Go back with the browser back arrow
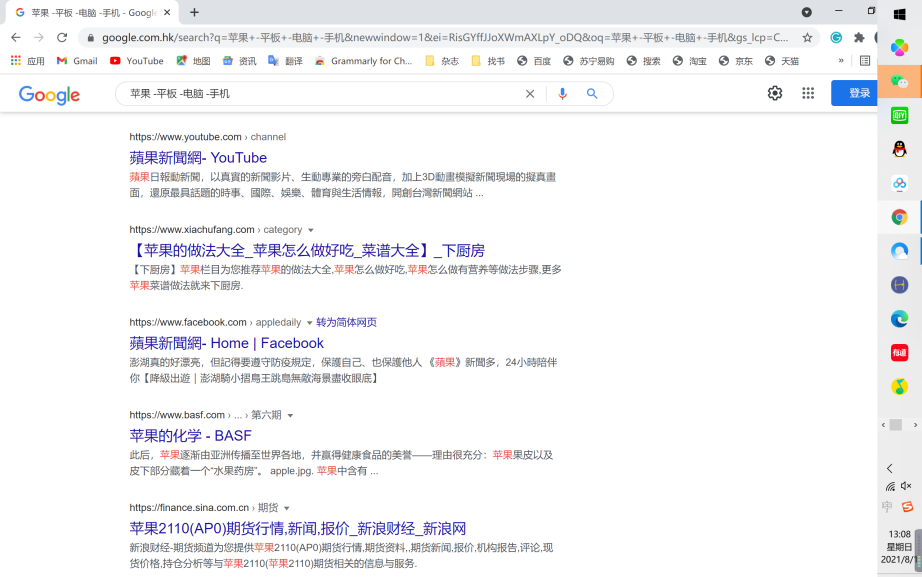 click(16, 37)
